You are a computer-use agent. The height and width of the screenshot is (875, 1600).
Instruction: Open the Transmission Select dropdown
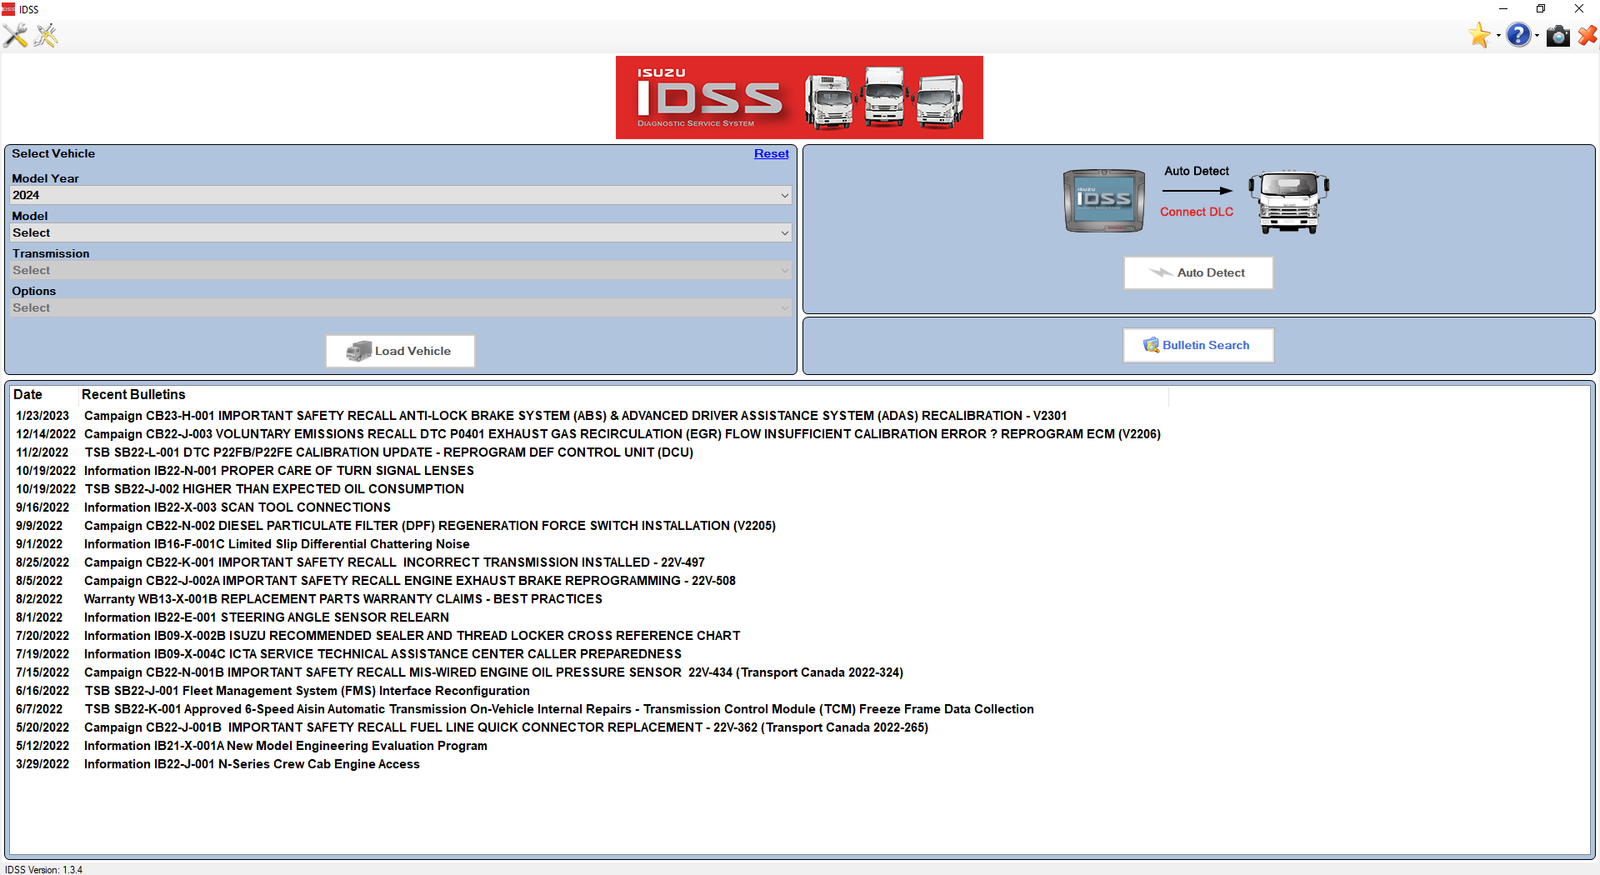(x=400, y=270)
